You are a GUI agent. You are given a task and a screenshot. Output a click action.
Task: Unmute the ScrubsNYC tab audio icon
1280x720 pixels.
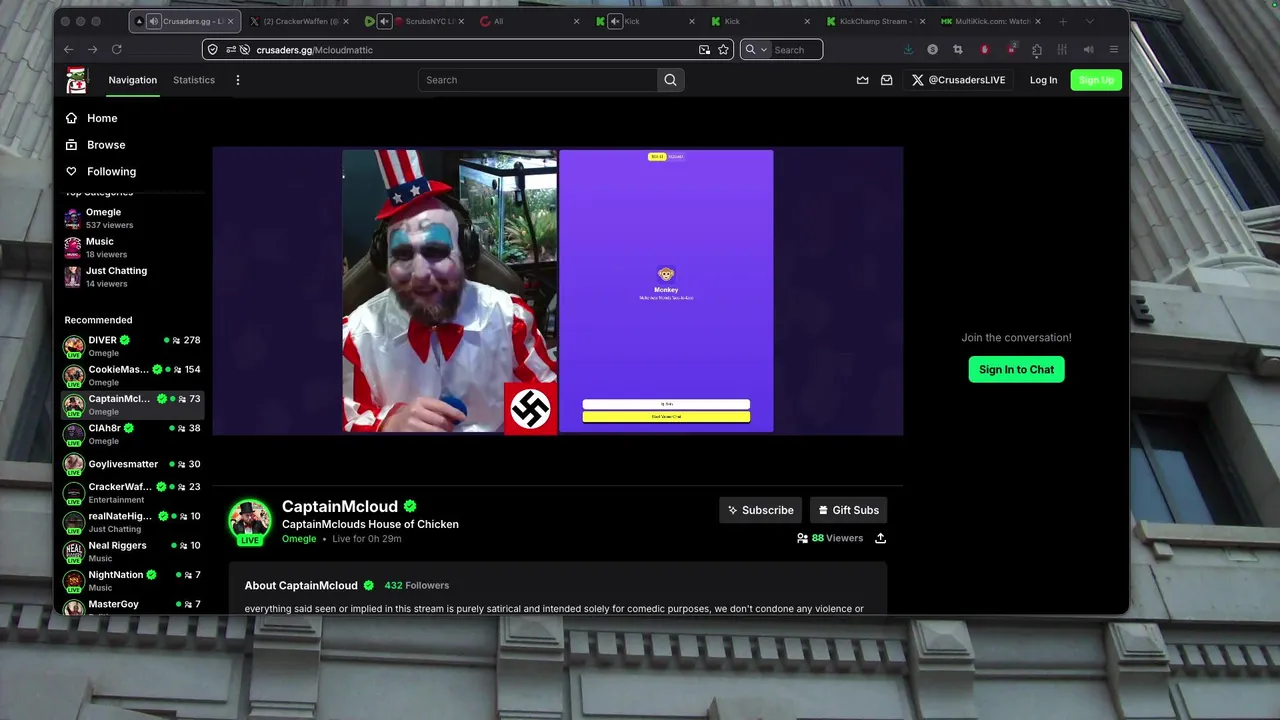click(384, 21)
